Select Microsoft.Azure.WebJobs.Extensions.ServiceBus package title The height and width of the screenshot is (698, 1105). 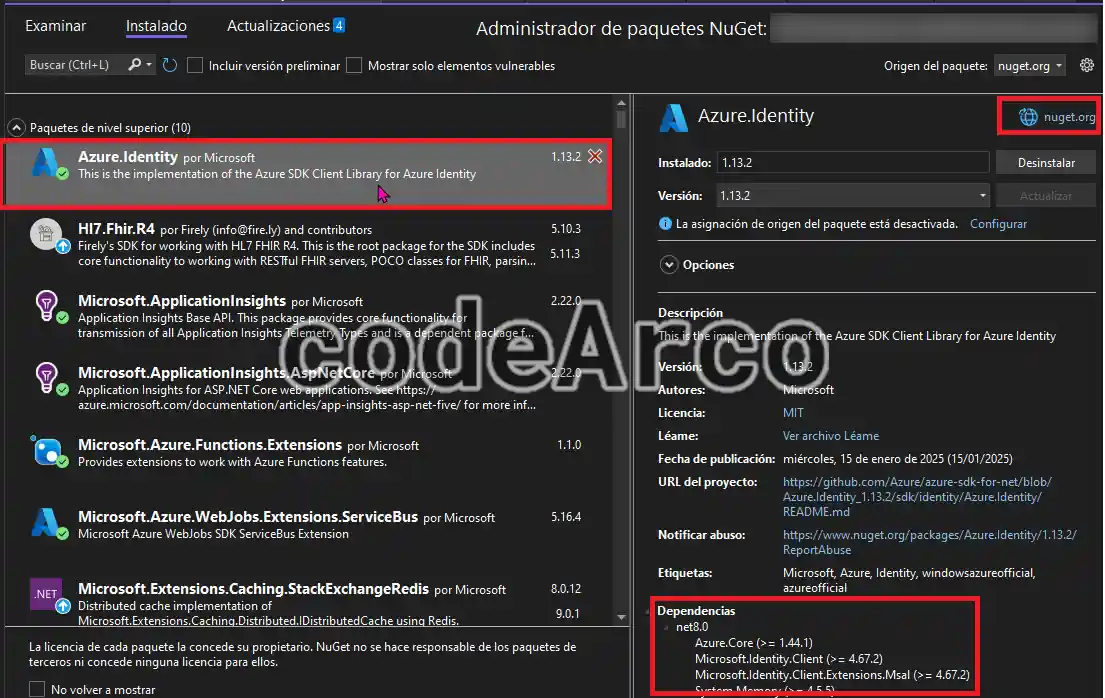(248, 517)
